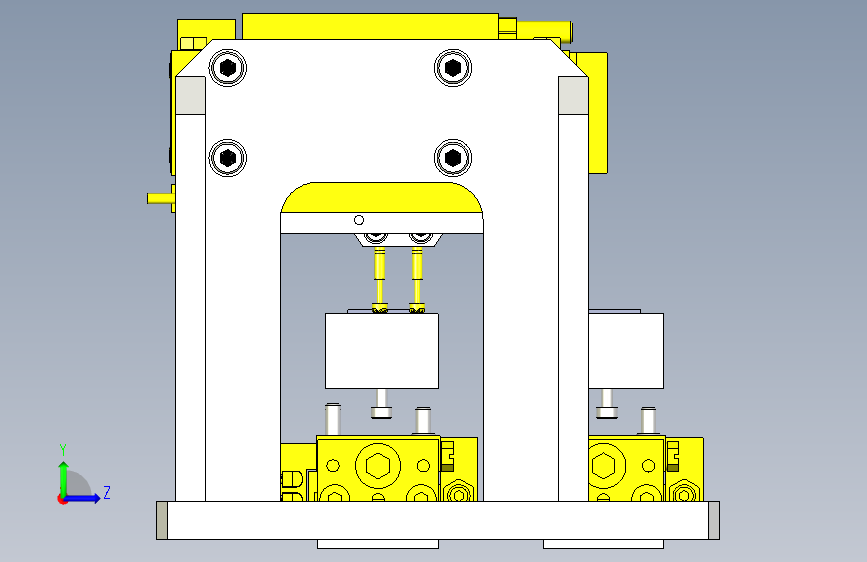Select the gray end cap on base plate's right
The width and height of the screenshot is (867, 562).
click(714, 521)
